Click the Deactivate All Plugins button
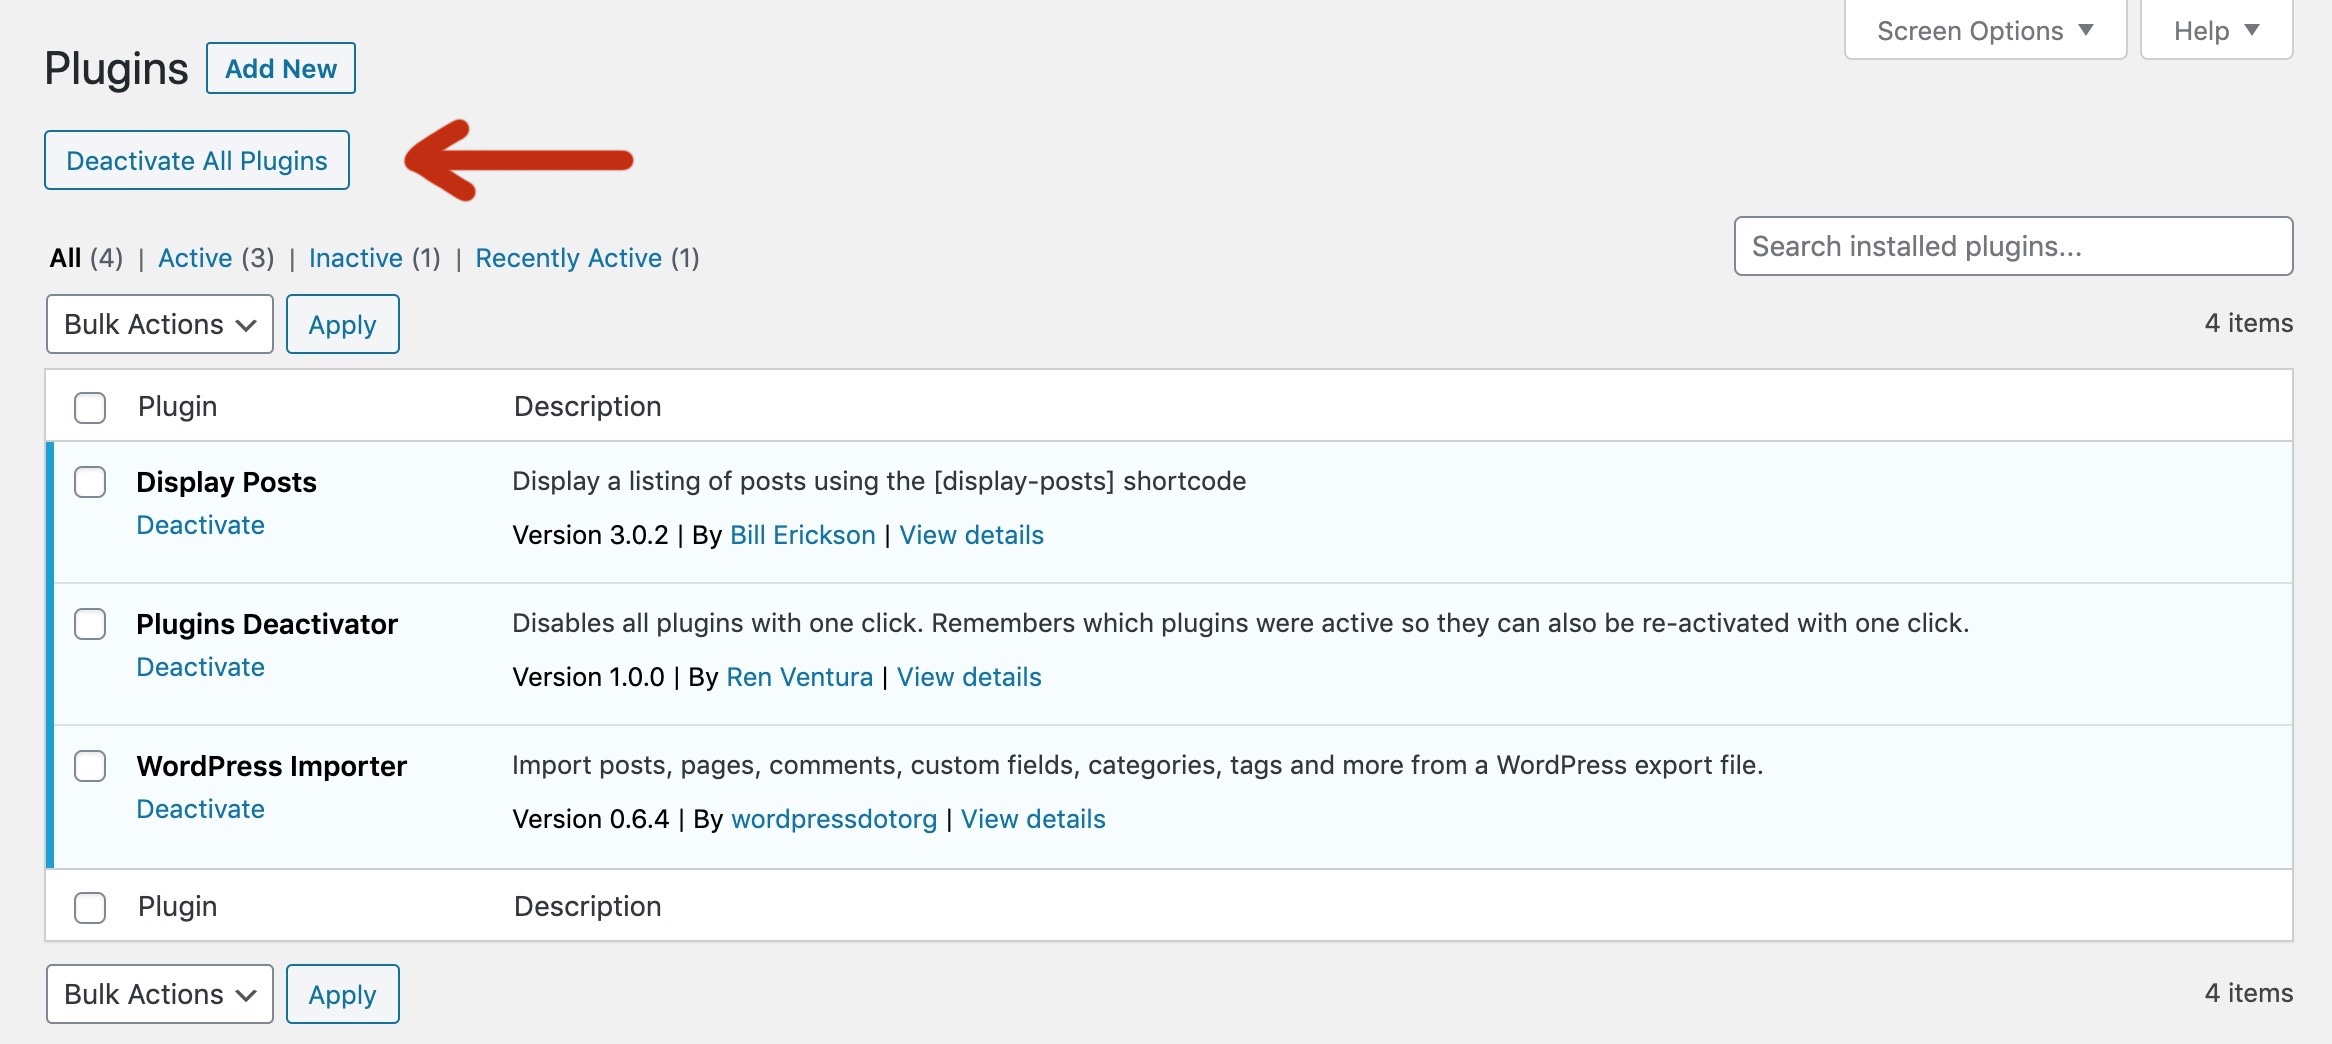 pyautogui.click(x=197, y=160)
